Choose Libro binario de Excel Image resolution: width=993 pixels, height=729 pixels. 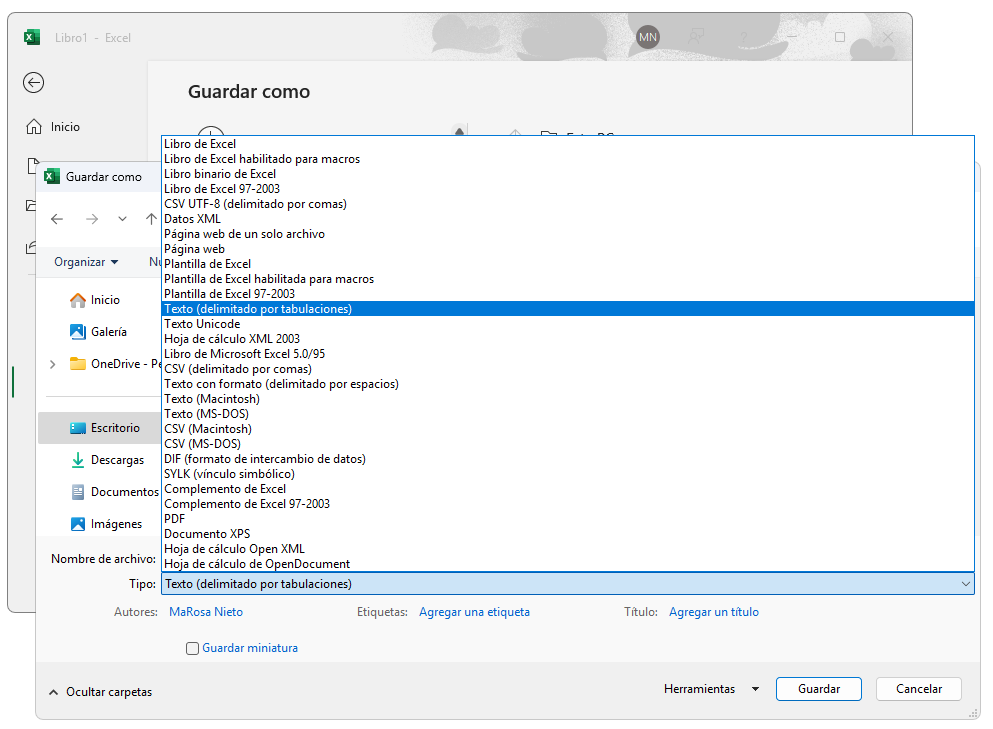click(567, 174)
